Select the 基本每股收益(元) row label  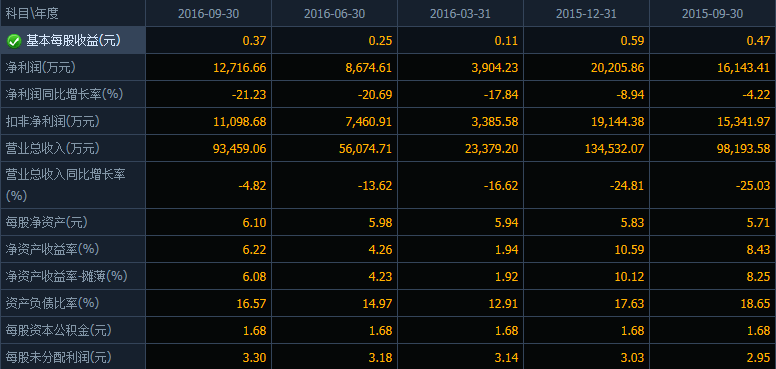[x=73, y=41]
